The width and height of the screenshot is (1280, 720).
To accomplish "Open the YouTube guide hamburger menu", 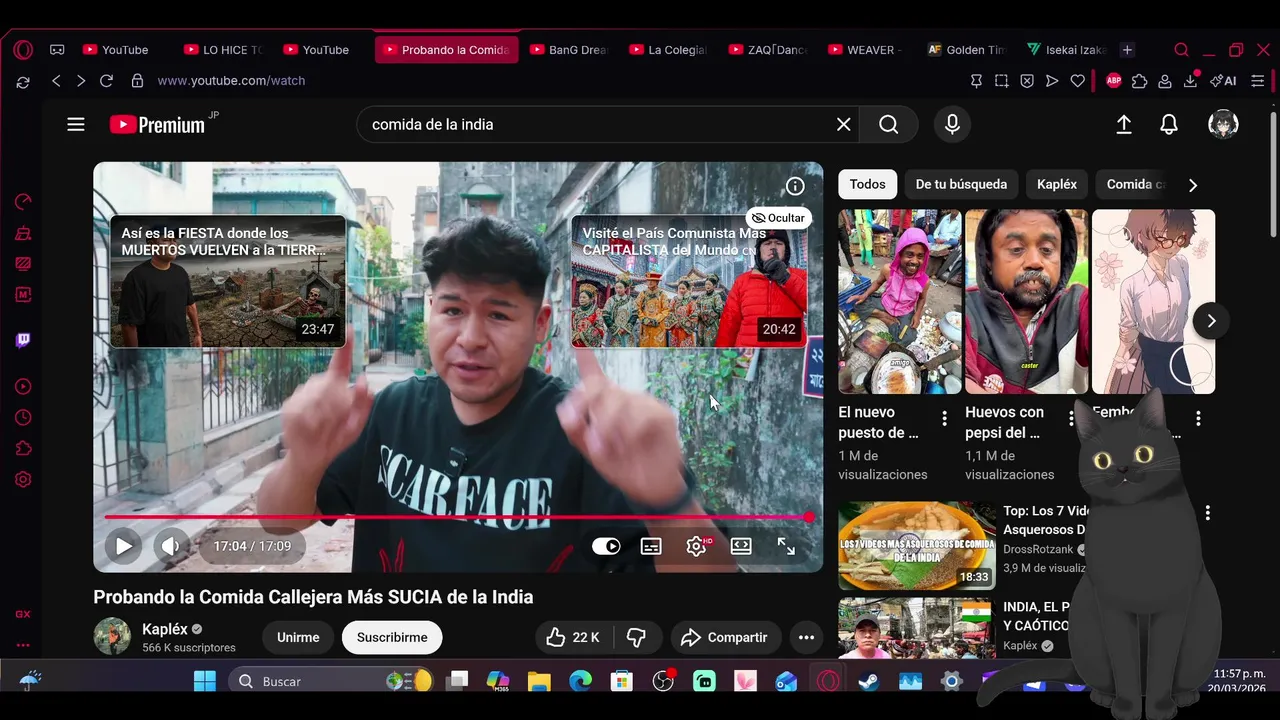I will 76,125.
